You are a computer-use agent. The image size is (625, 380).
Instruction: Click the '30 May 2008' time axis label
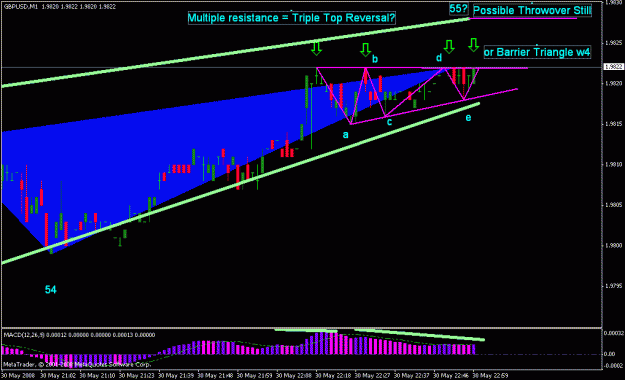[18, 376]
